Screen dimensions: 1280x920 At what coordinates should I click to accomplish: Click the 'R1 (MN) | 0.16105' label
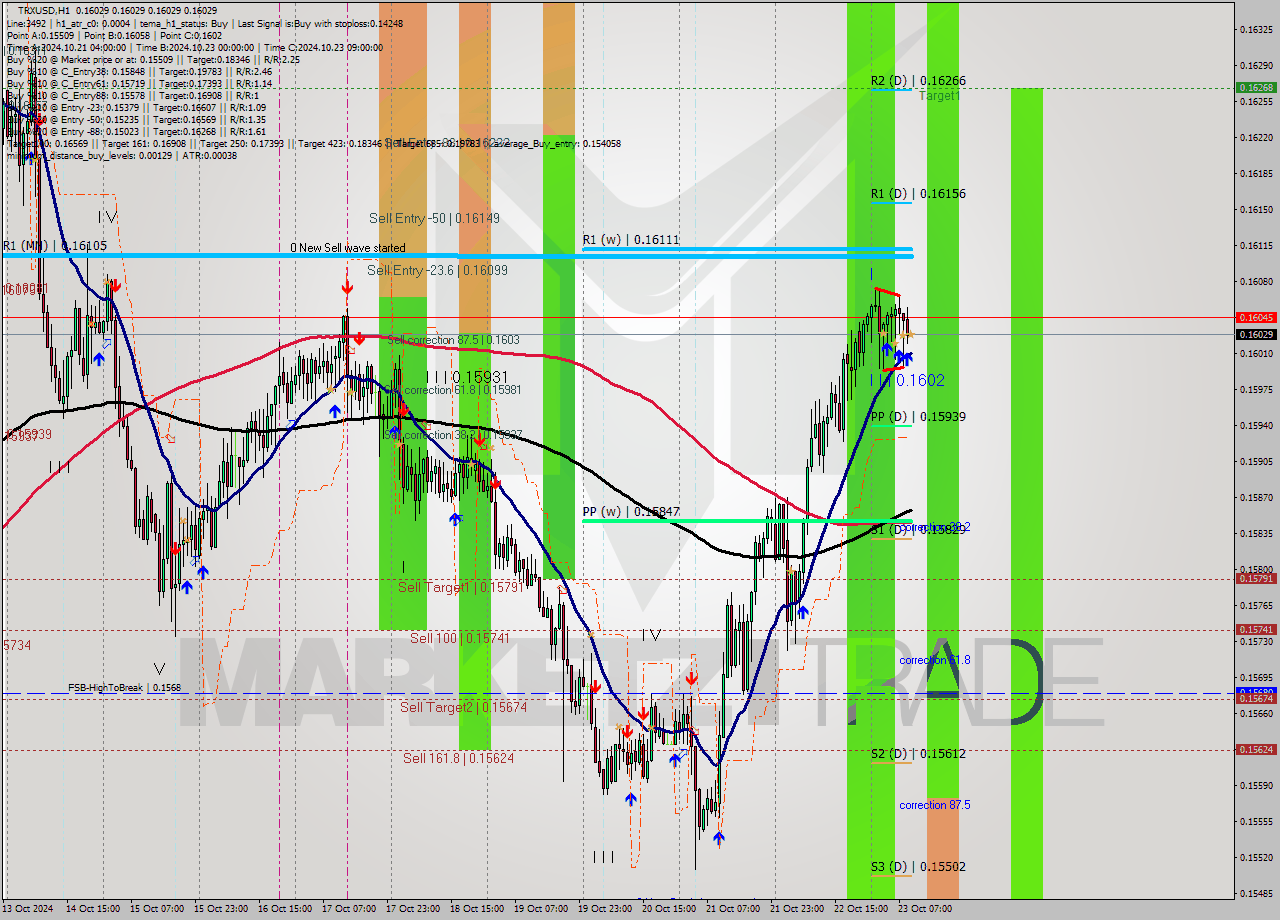(54, 246)
